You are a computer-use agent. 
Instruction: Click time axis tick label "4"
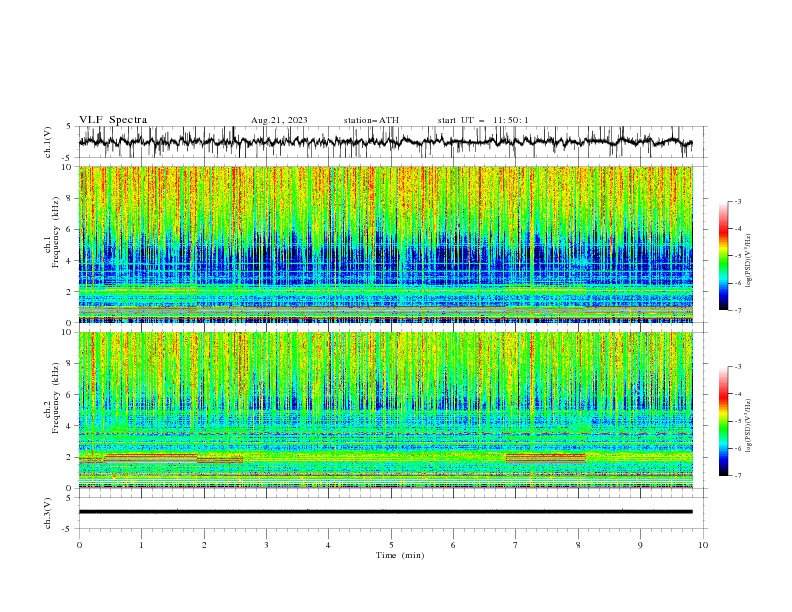point(328,545)
